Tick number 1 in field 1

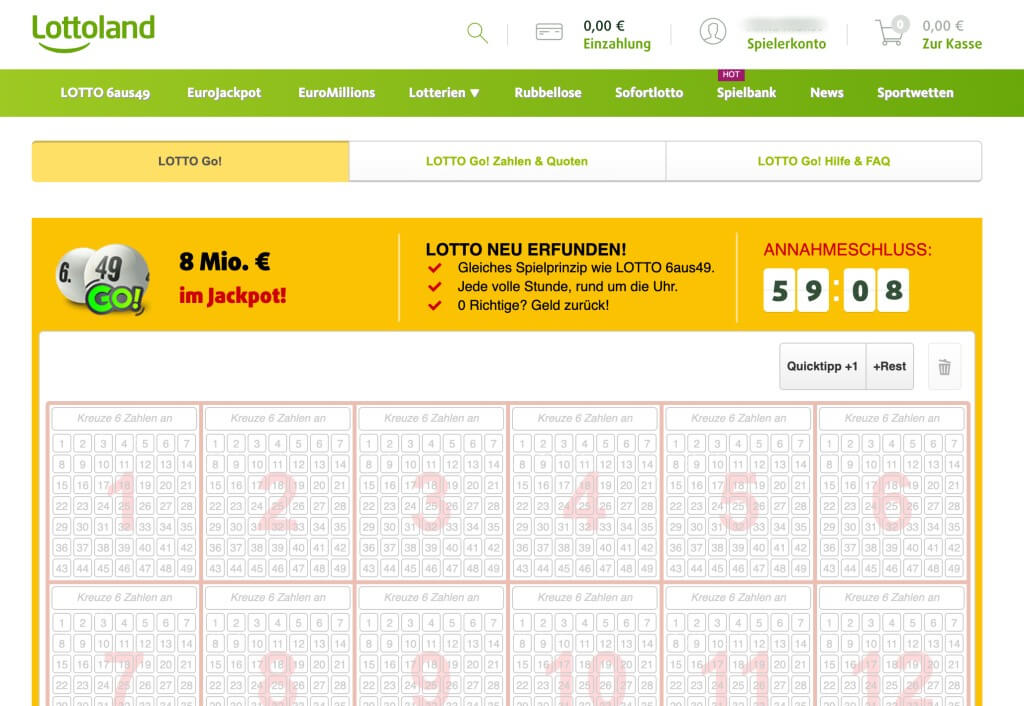(61, 444)
